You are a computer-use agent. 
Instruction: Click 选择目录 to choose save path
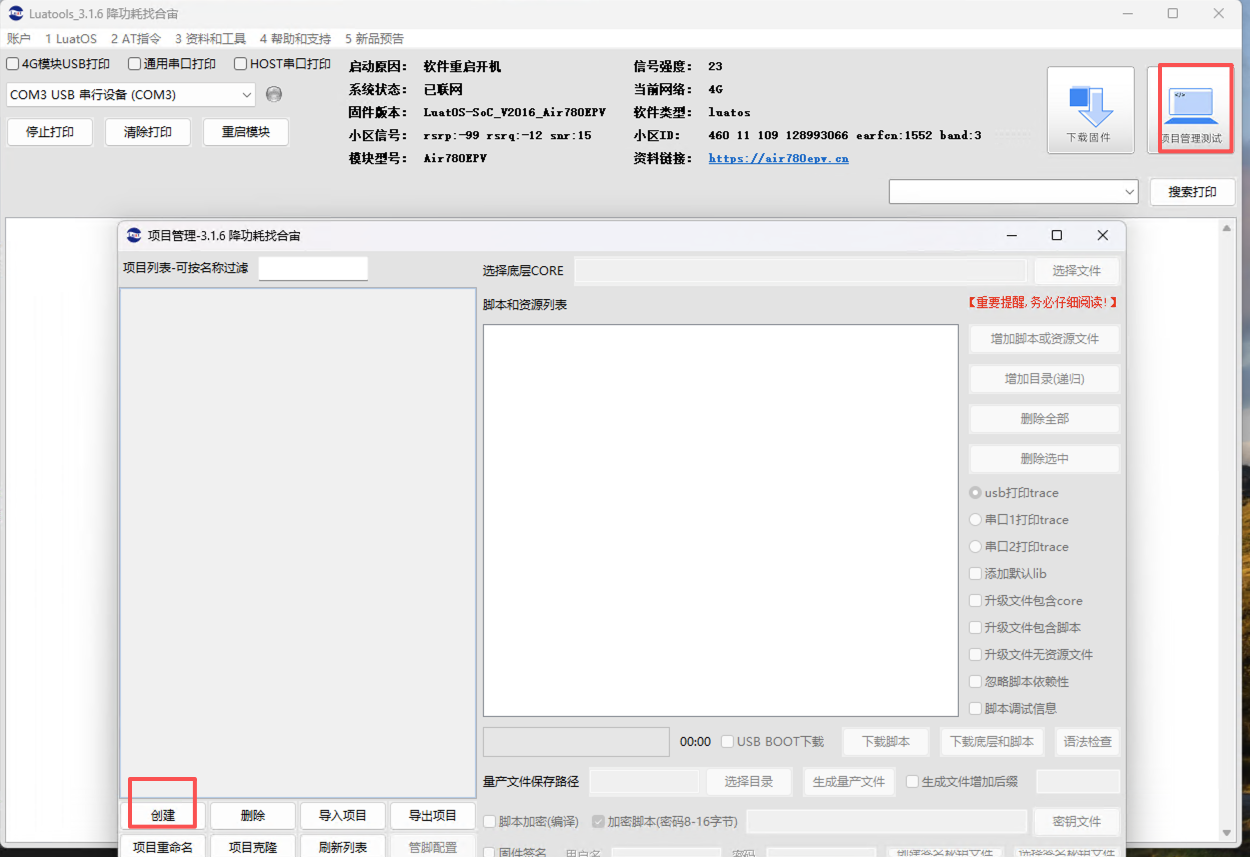tap(748, 782)
